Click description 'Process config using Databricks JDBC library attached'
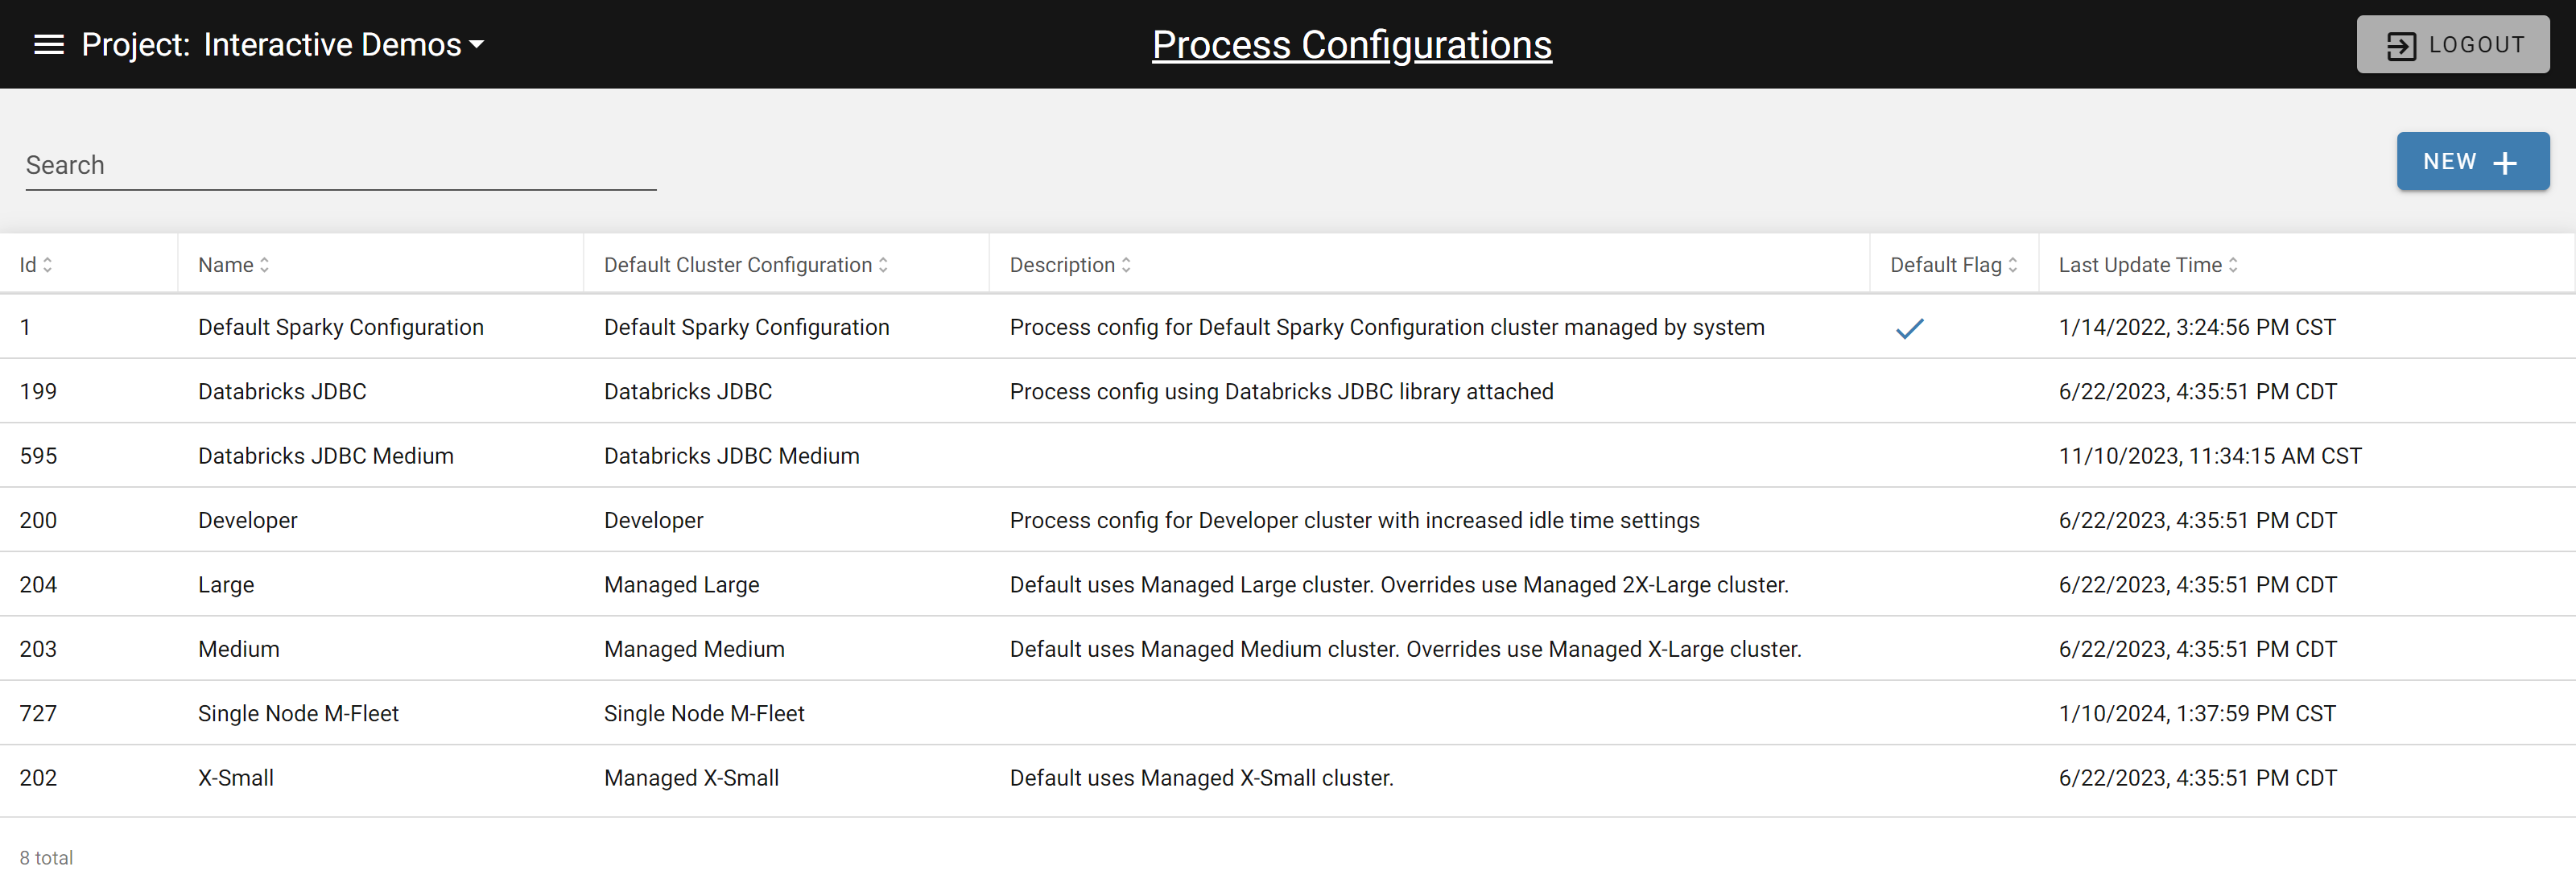Image resolution: width=2576 pixels, height=879 pixels. pyautogui.click(x=1282, y=391)
